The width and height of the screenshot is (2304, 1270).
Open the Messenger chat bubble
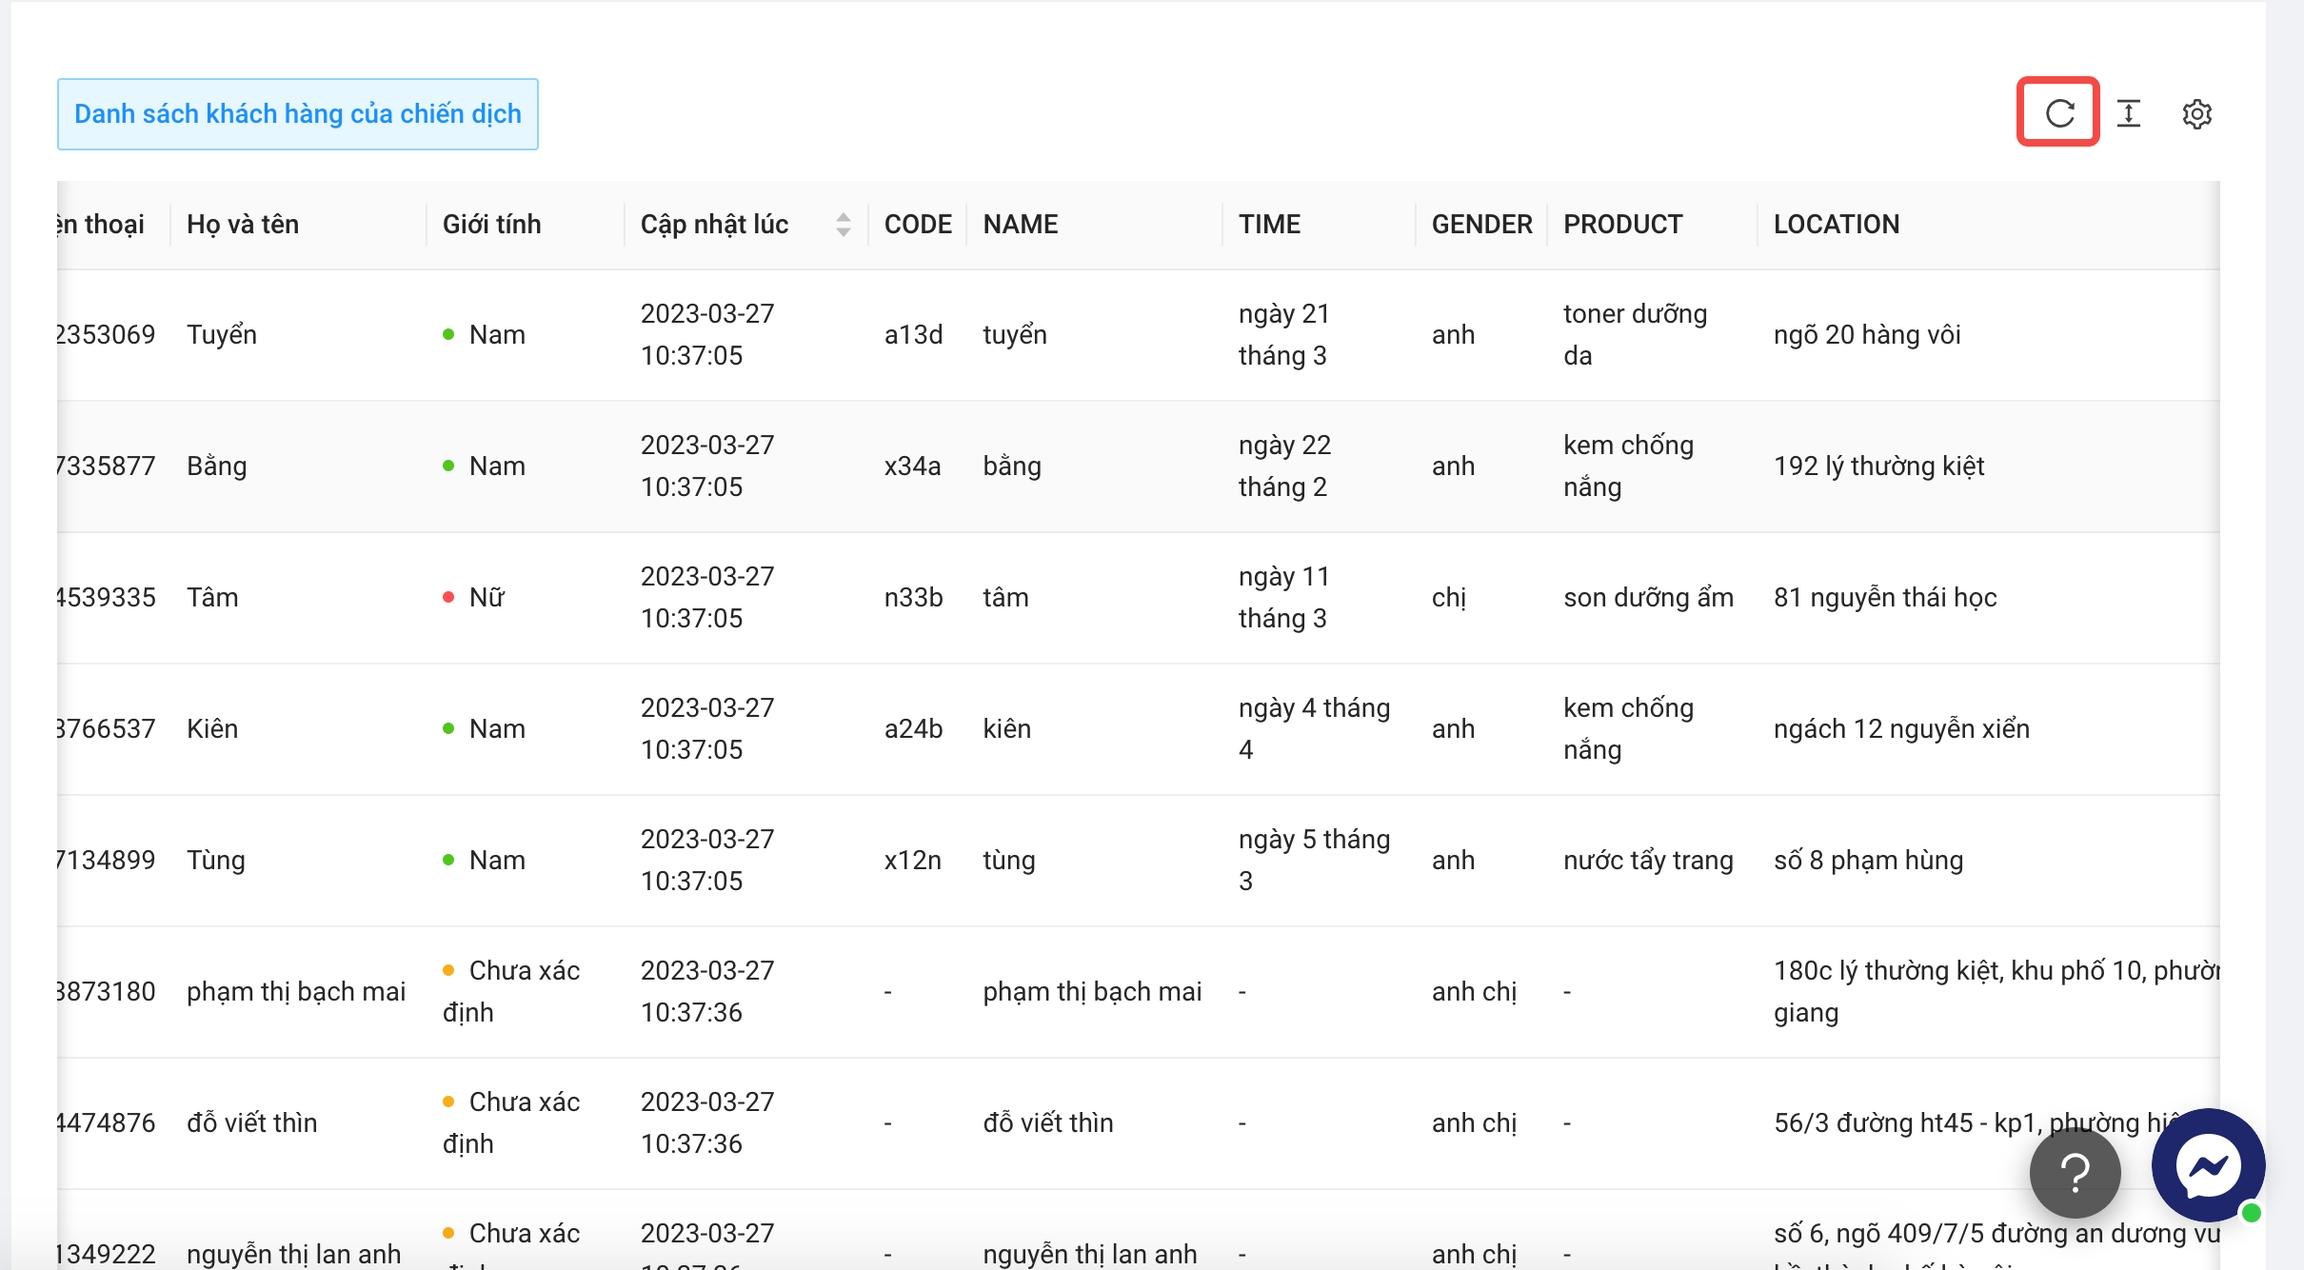click(x=2207, y=1165)
